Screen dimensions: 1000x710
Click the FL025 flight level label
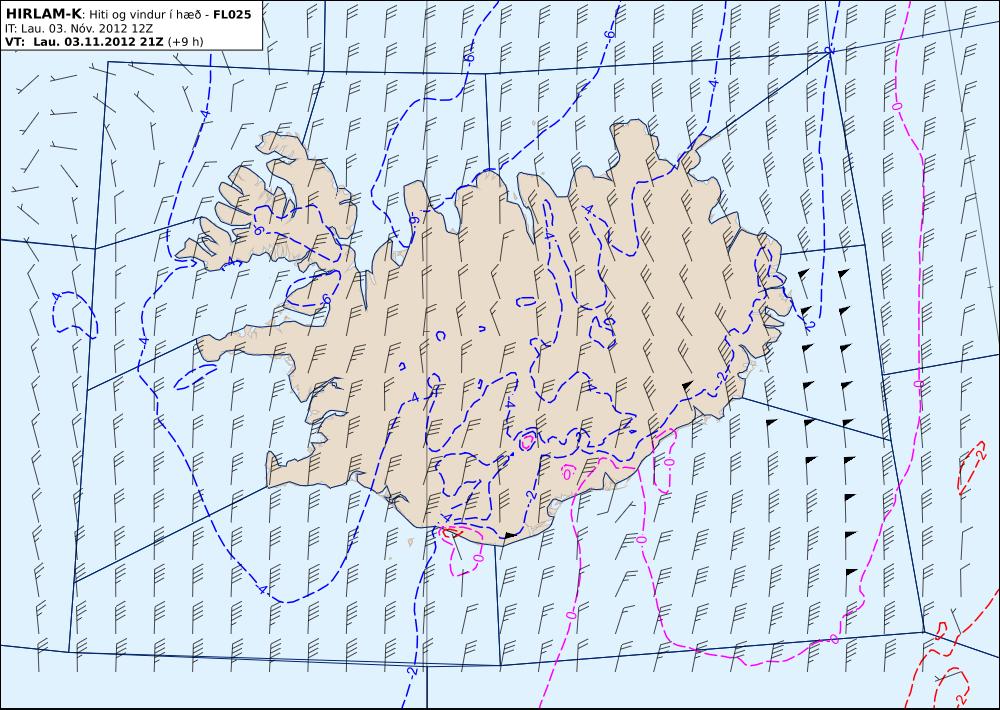[232, 14]
